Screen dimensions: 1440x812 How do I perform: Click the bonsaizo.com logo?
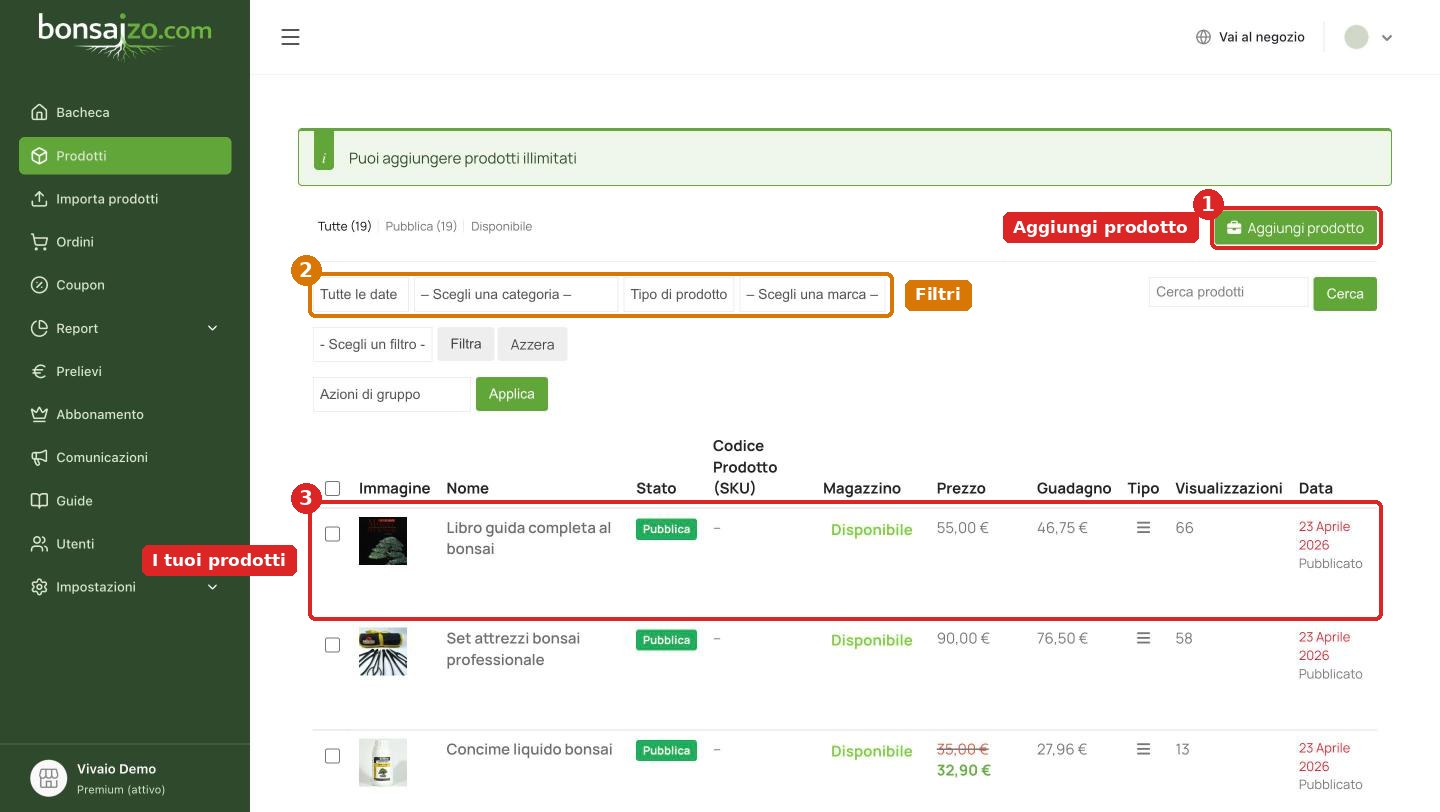[125, 35]
